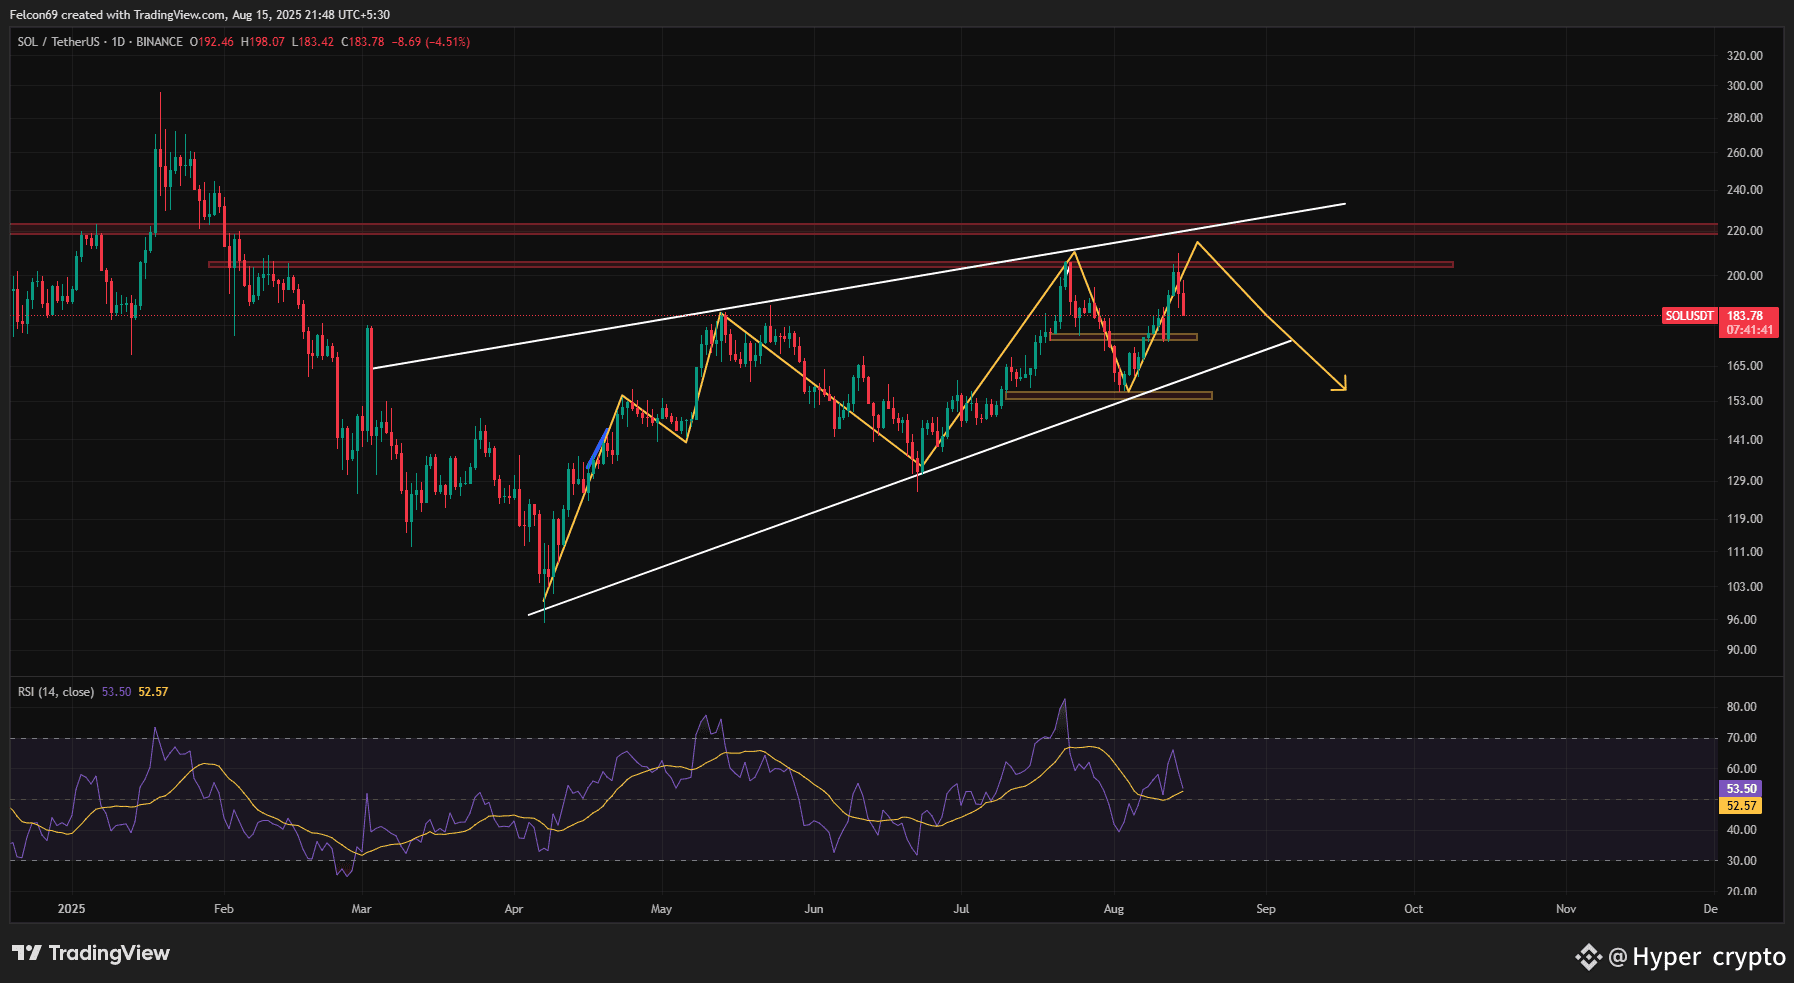
Task: Click the Sep label on time axis
Action: click(x=1266, y=909)
